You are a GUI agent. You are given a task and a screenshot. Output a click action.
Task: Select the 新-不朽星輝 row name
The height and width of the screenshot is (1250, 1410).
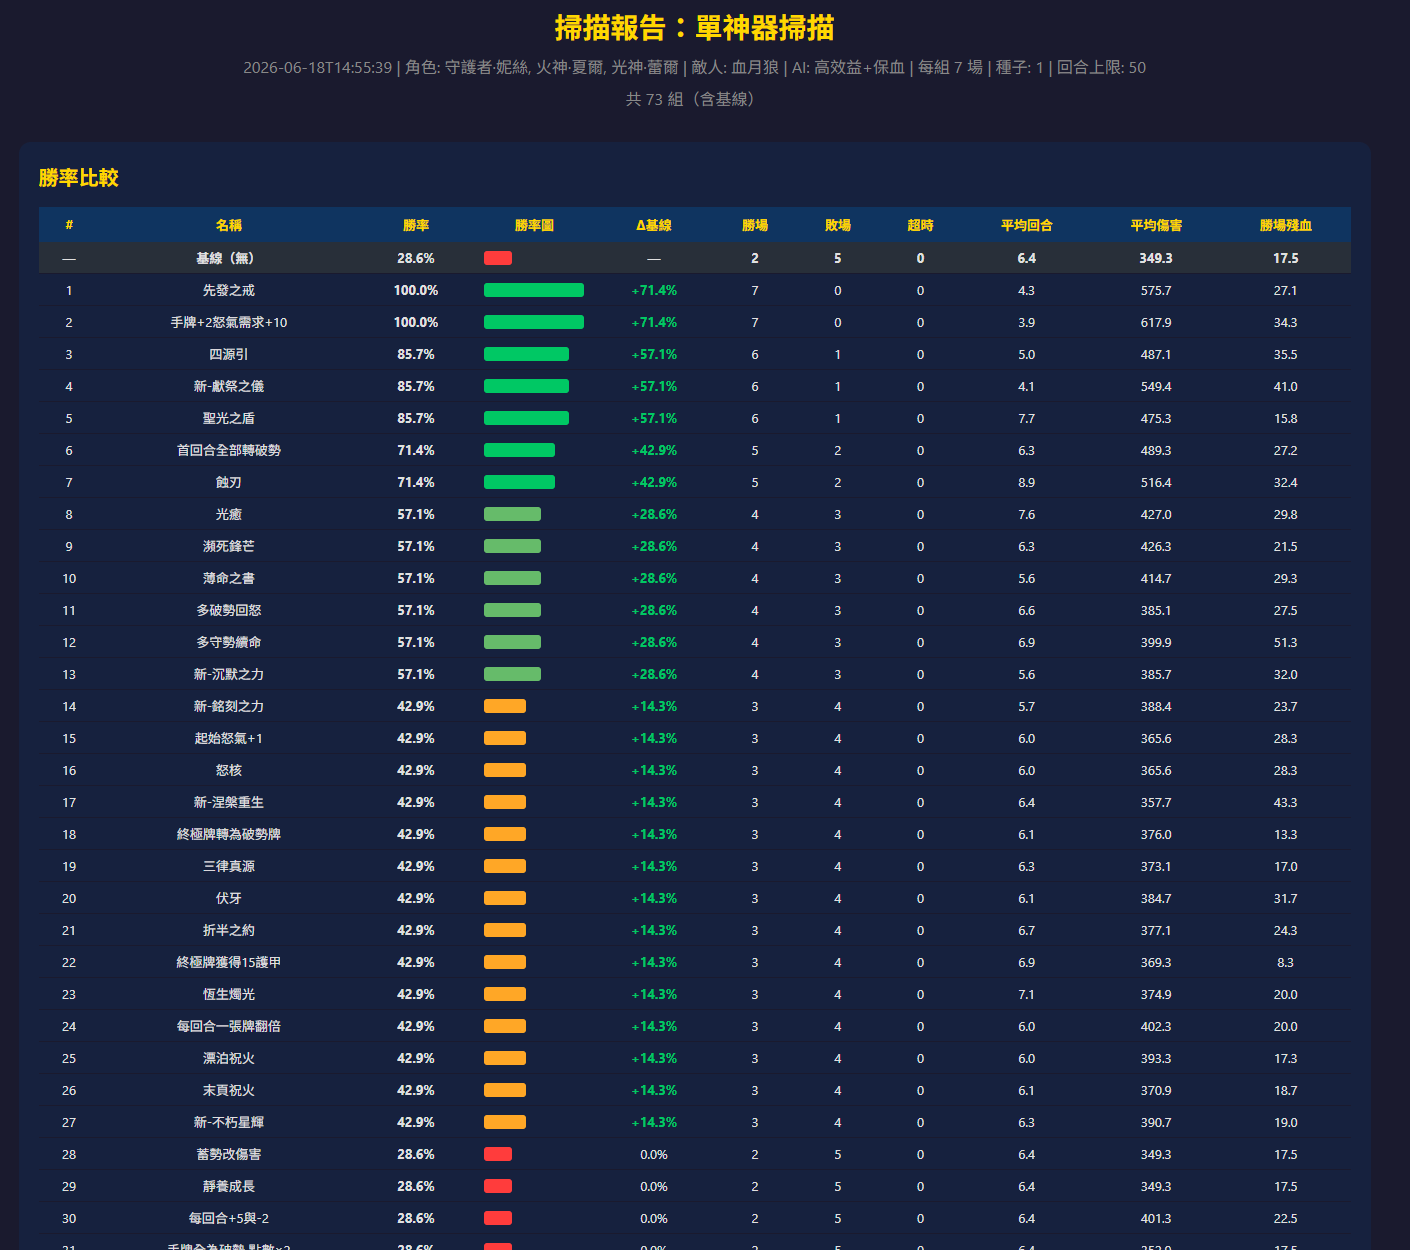229,1122
